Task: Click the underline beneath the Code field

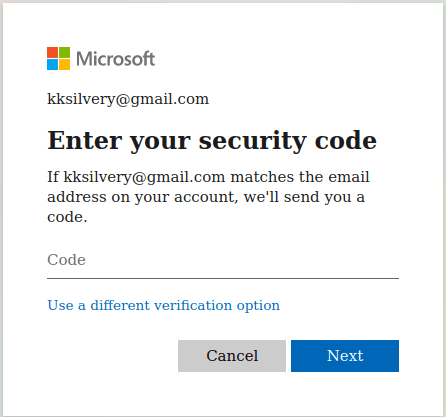Action: click(223, 278)
